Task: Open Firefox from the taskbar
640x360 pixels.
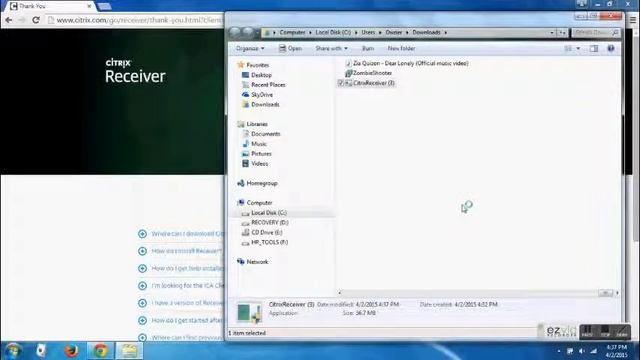Action: (71, 351)
